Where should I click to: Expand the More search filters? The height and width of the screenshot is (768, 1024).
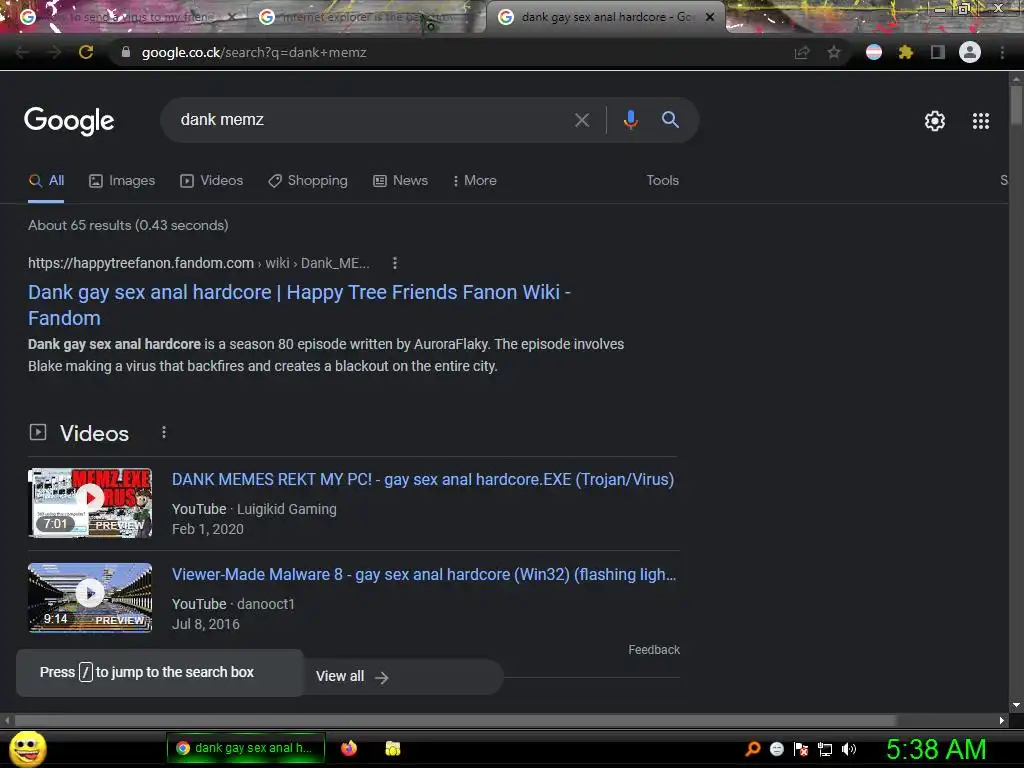click(475, 181)
